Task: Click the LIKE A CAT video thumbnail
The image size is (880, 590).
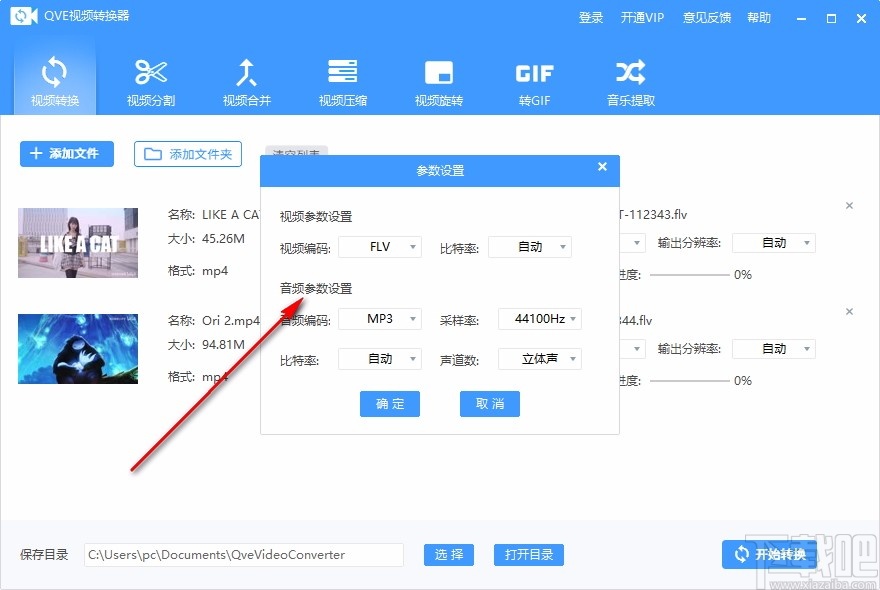Action: tap(77, 242)
